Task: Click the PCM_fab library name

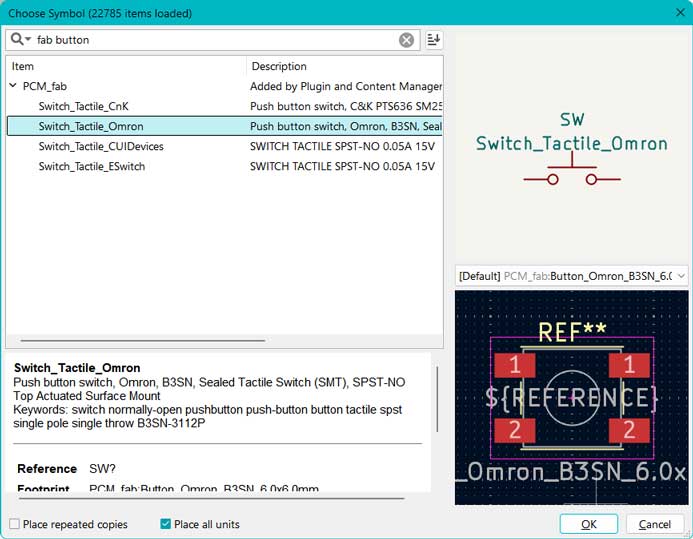Action: point(45,86)
